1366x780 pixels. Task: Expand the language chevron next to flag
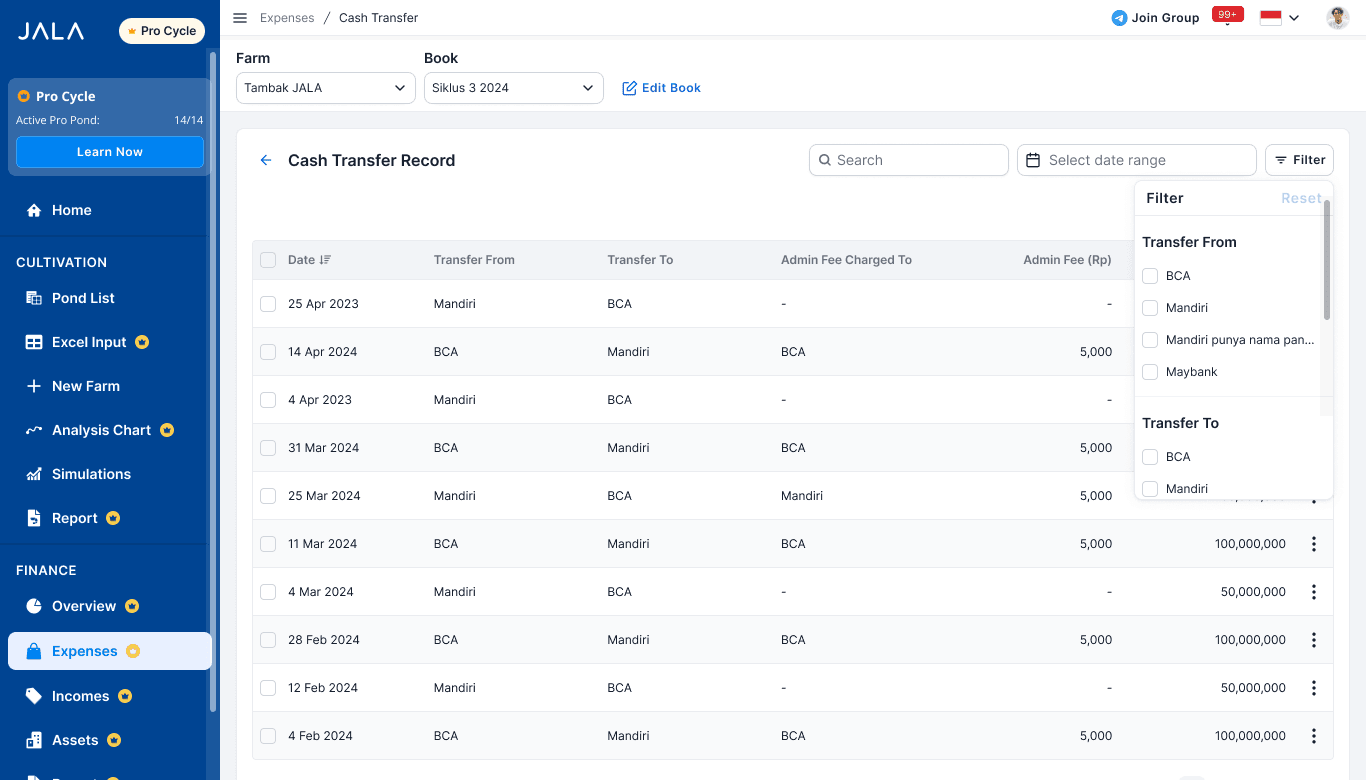click(x=1294, y=18)
